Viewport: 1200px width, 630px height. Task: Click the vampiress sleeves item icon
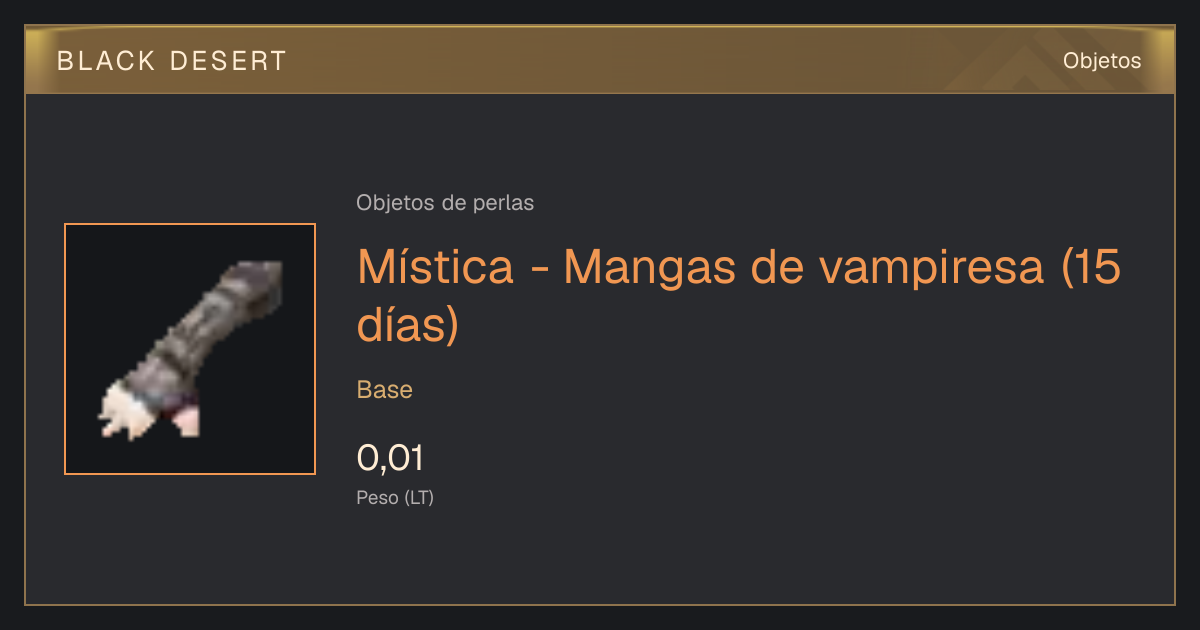(x=190, y=349)
